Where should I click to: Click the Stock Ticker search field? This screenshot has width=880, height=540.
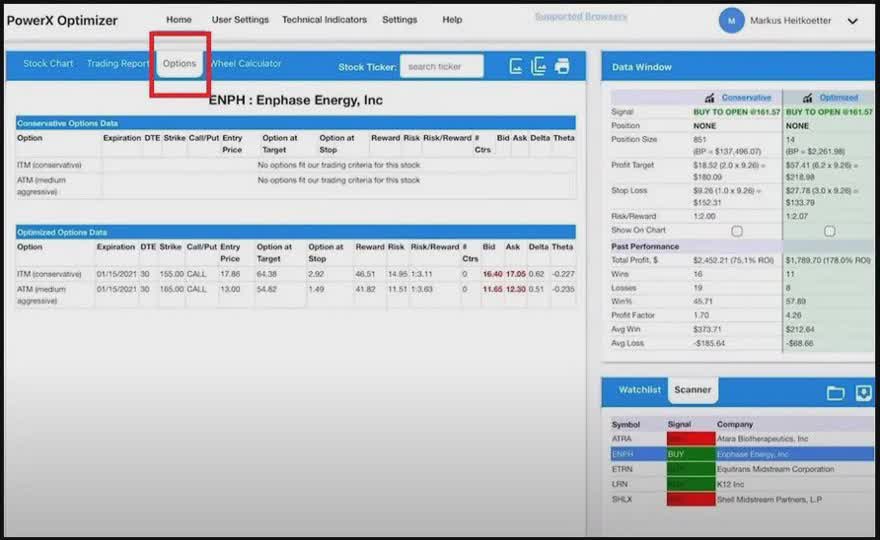442,66
